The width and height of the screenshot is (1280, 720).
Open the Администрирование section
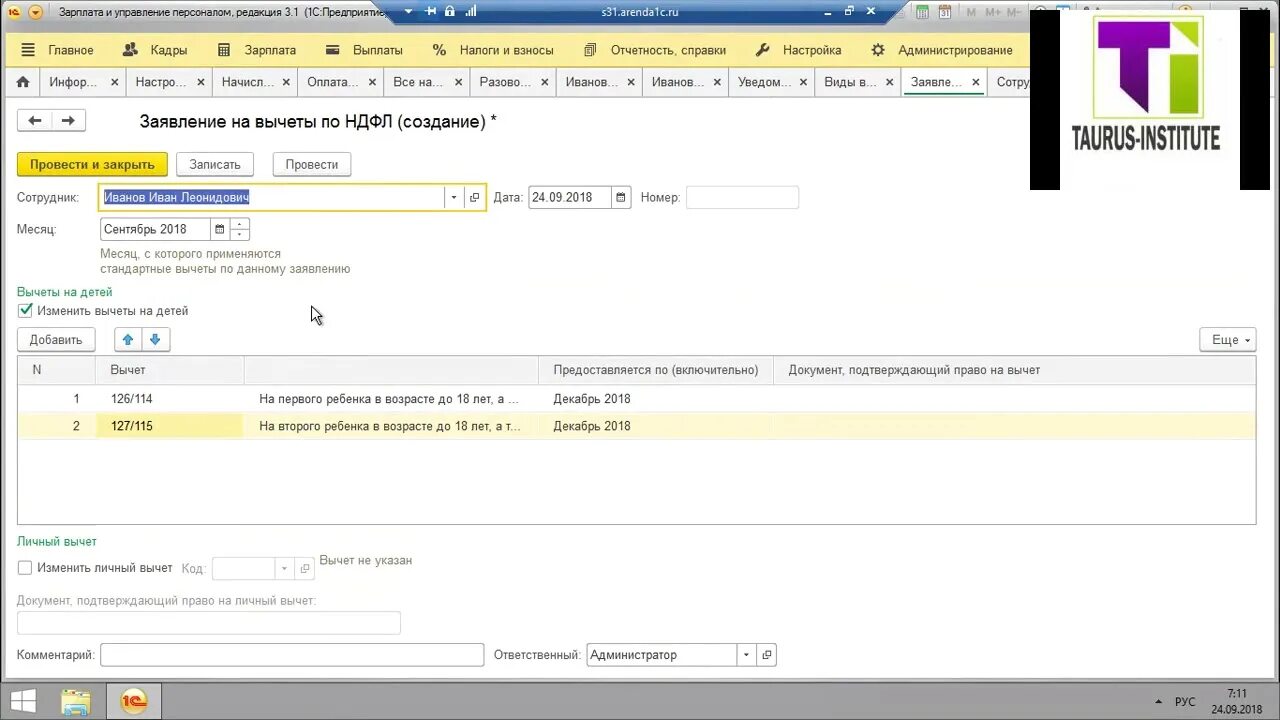pos(941,50)
